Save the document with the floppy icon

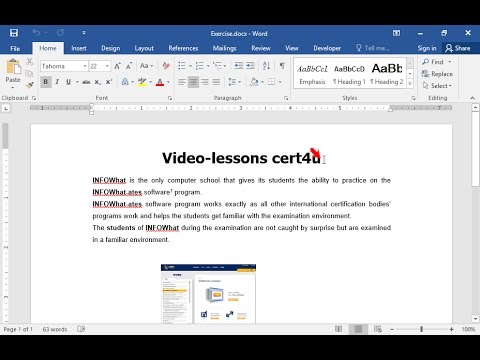(x=14, y=33)
